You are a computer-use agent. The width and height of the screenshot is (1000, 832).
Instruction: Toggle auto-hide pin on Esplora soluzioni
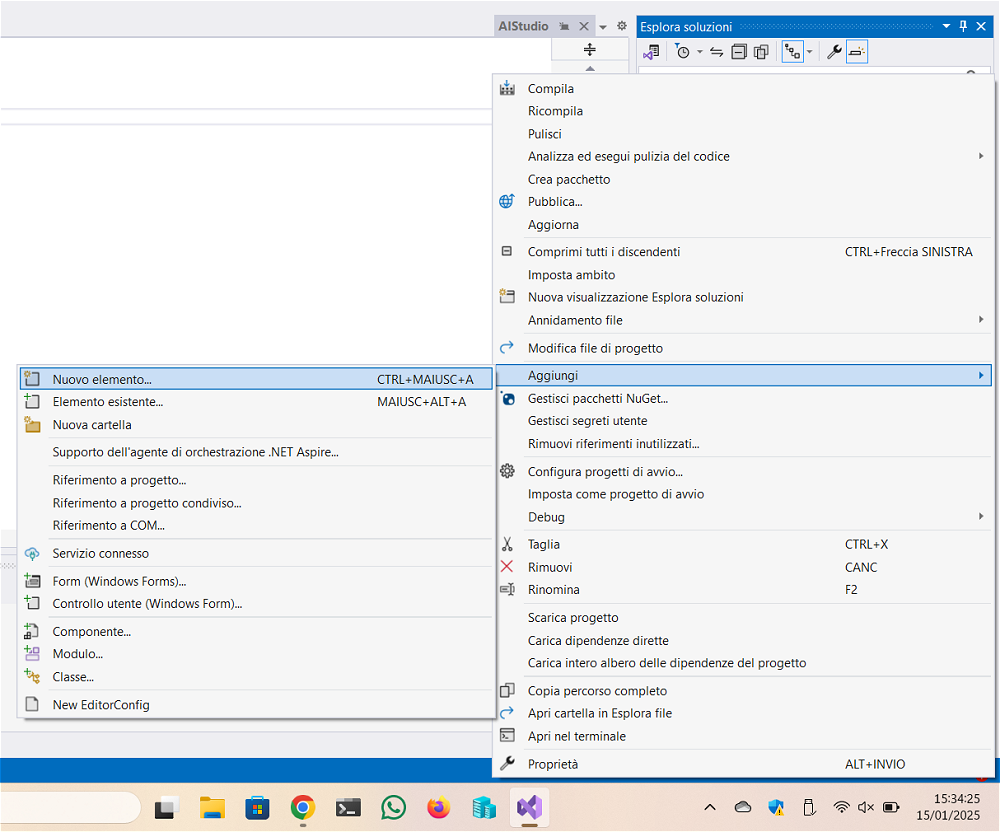(964, 27)
